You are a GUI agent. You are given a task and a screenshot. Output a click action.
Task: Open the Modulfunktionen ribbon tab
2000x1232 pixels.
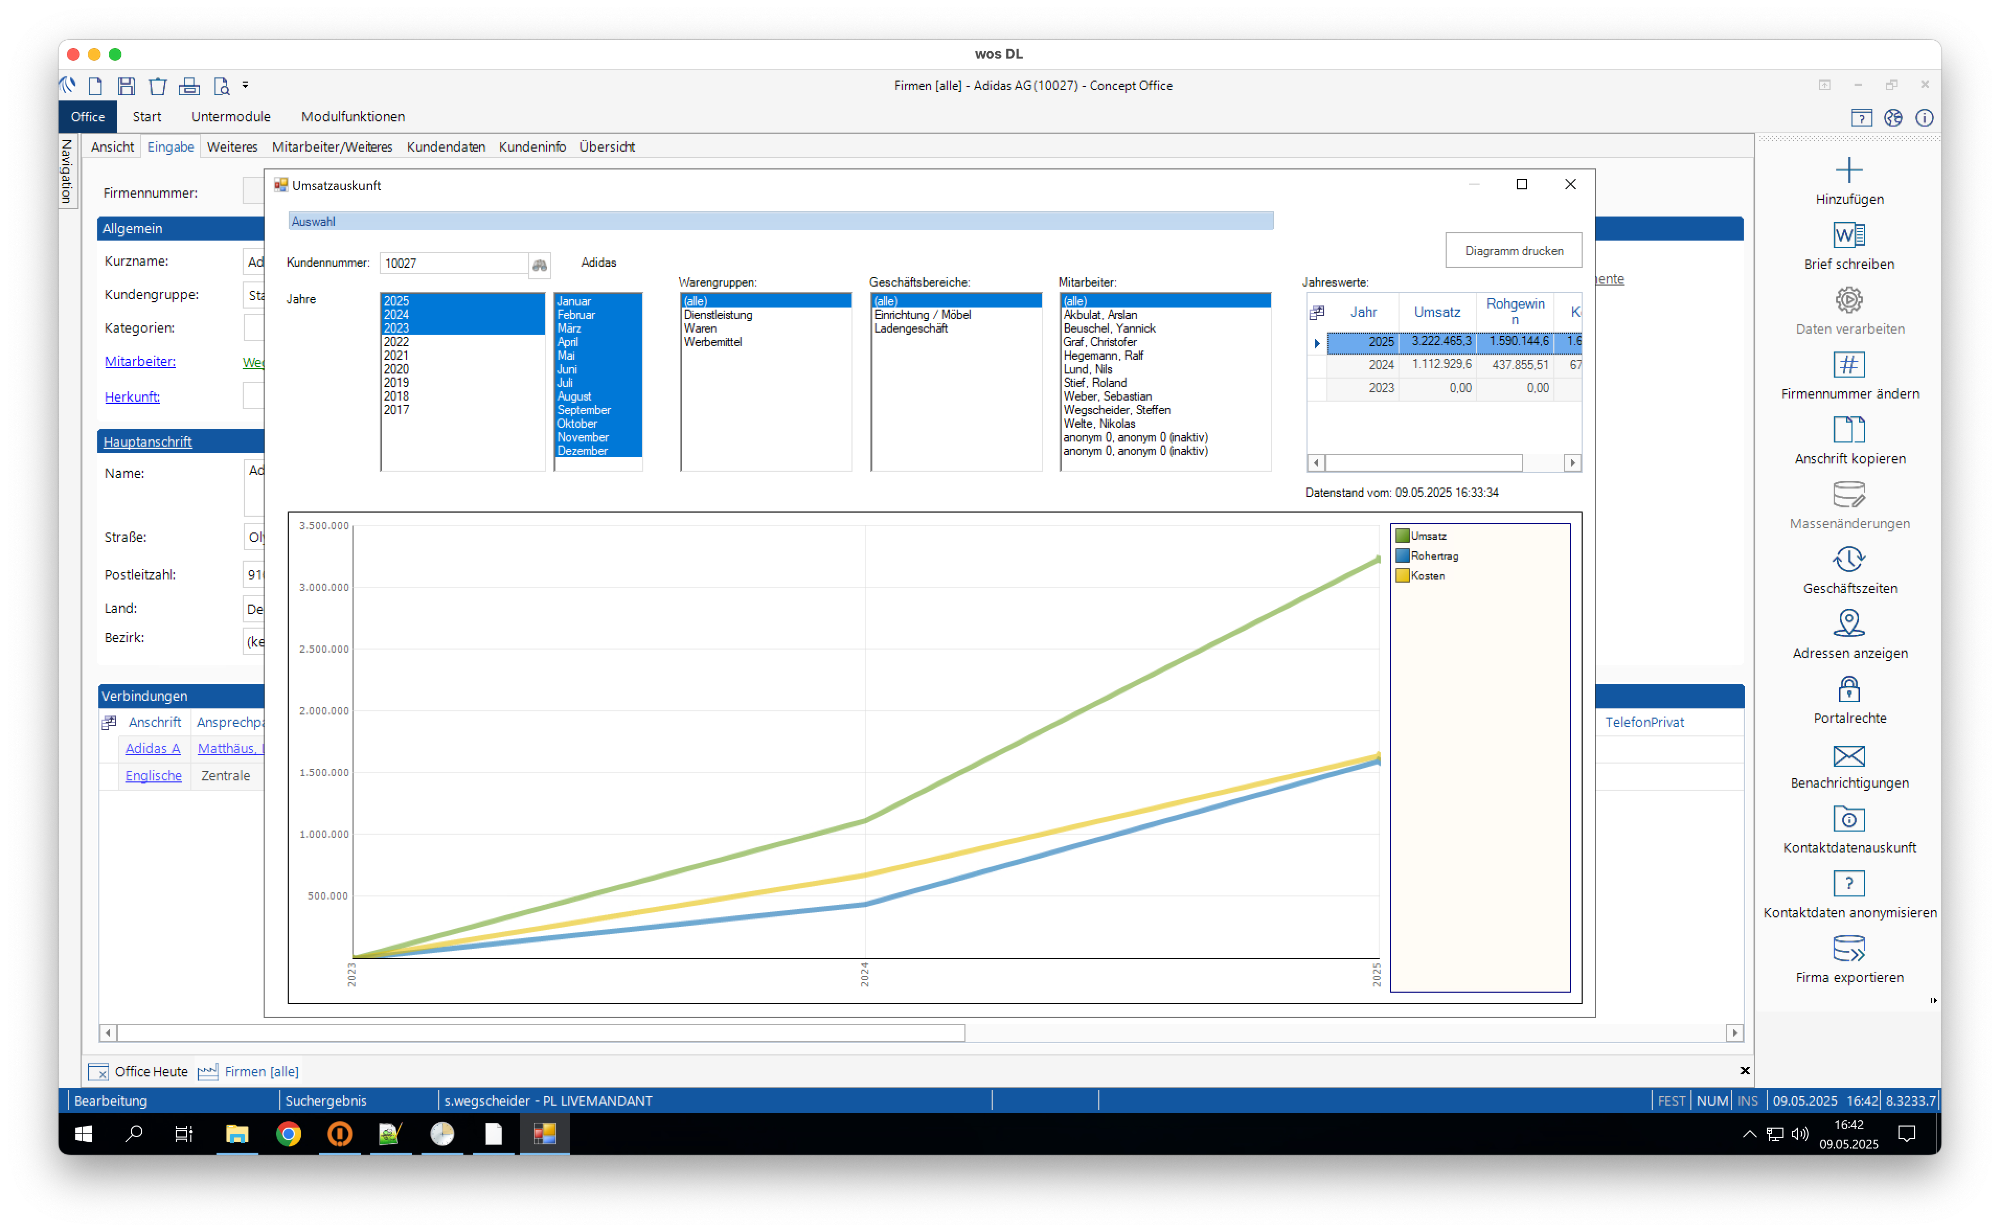tap(353, 117)
